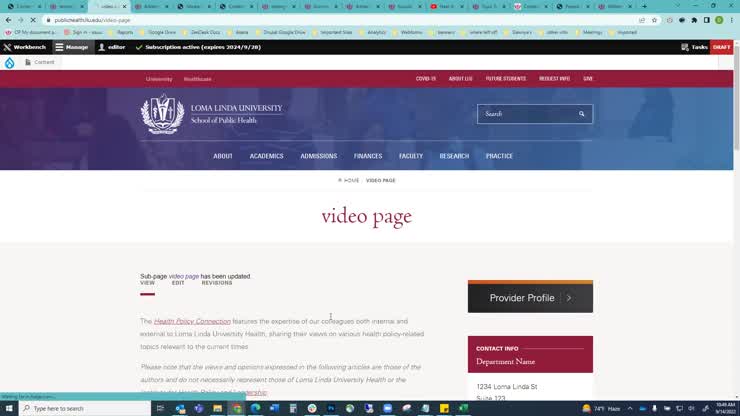The image size is (740, 416).
Task: Click the Future Students link
Action: click(506, 78)
